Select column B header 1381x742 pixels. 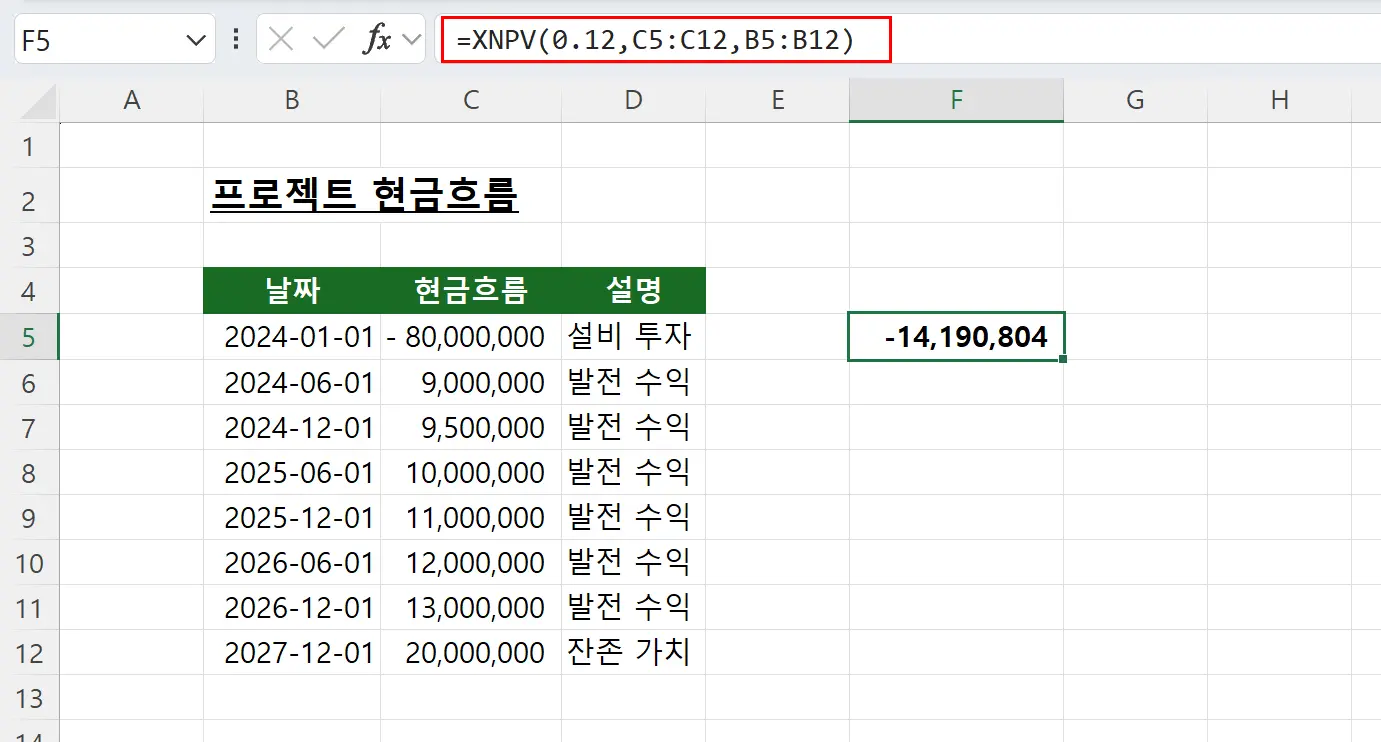click(x=290, y=99)
